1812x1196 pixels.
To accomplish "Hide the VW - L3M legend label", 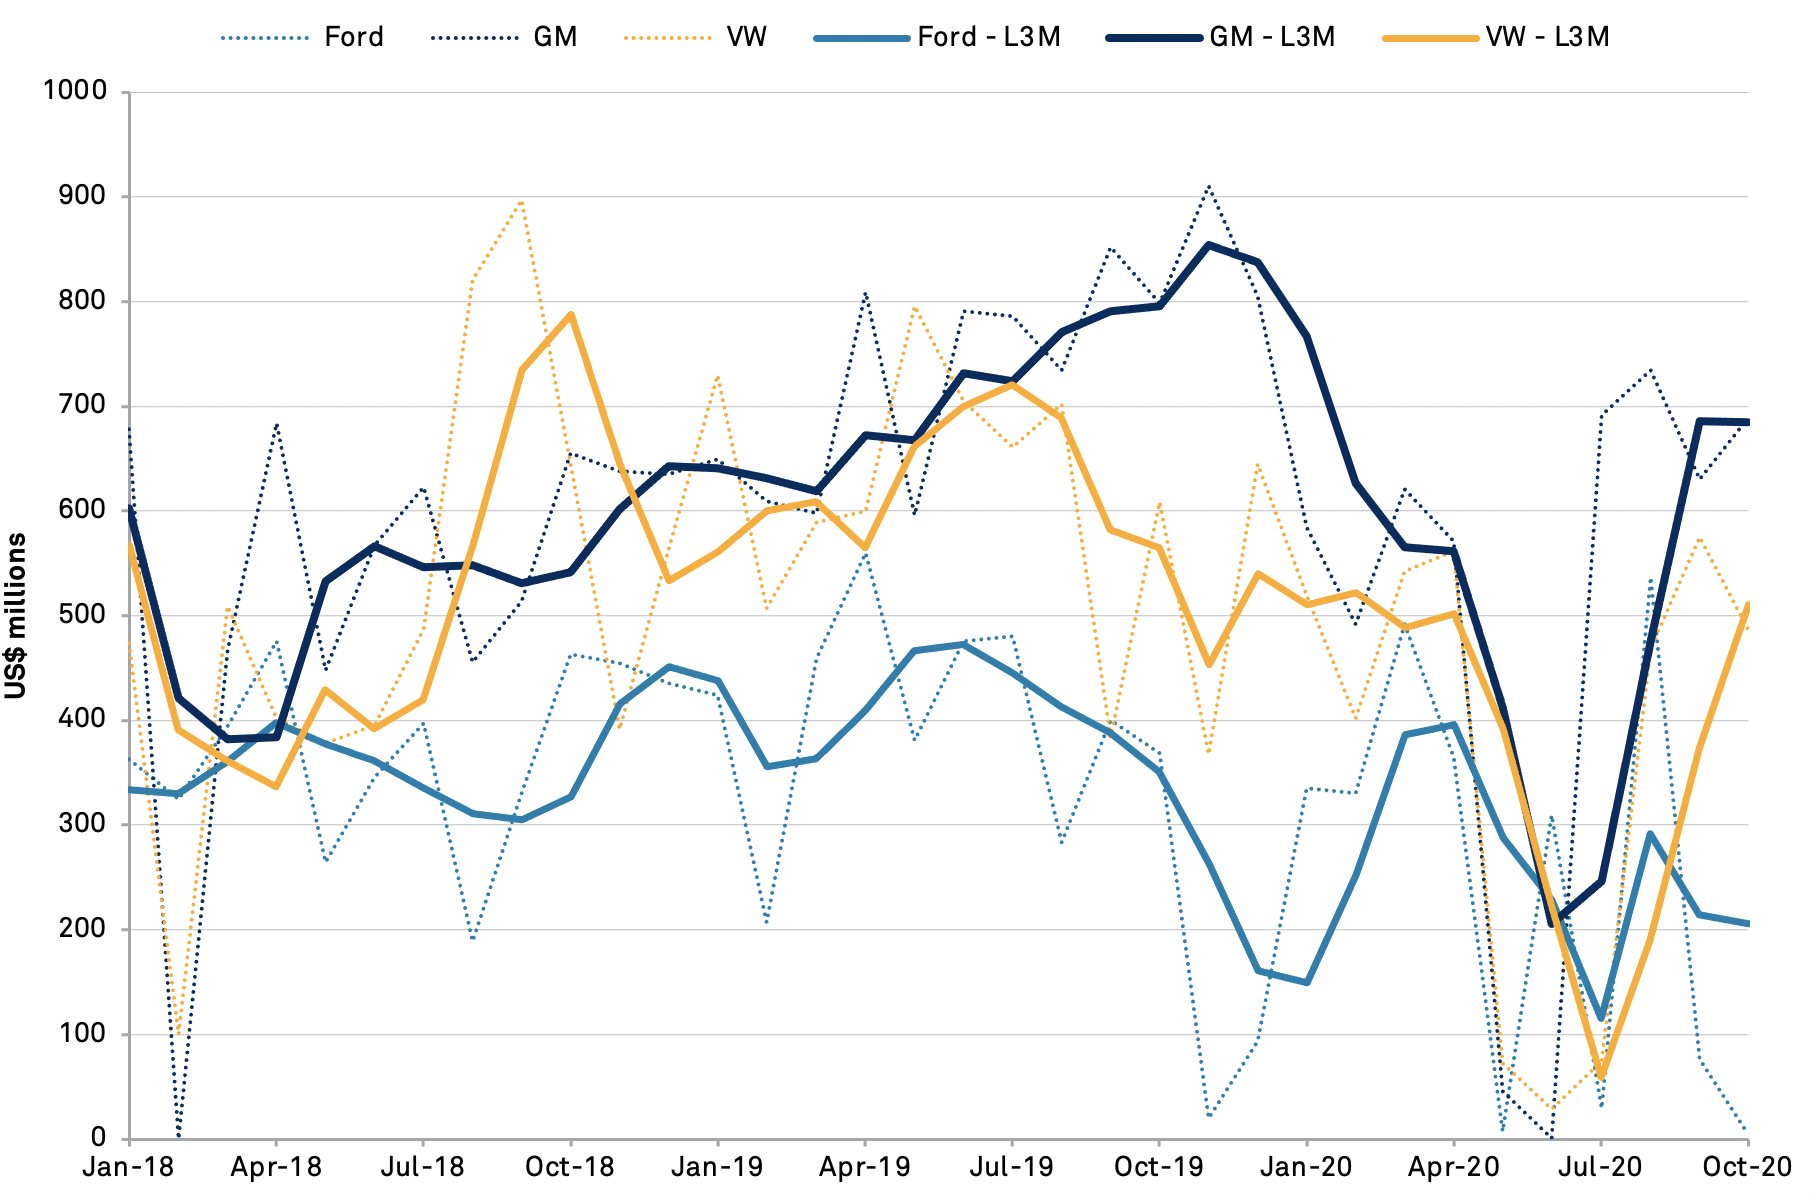I will 1547,38.
